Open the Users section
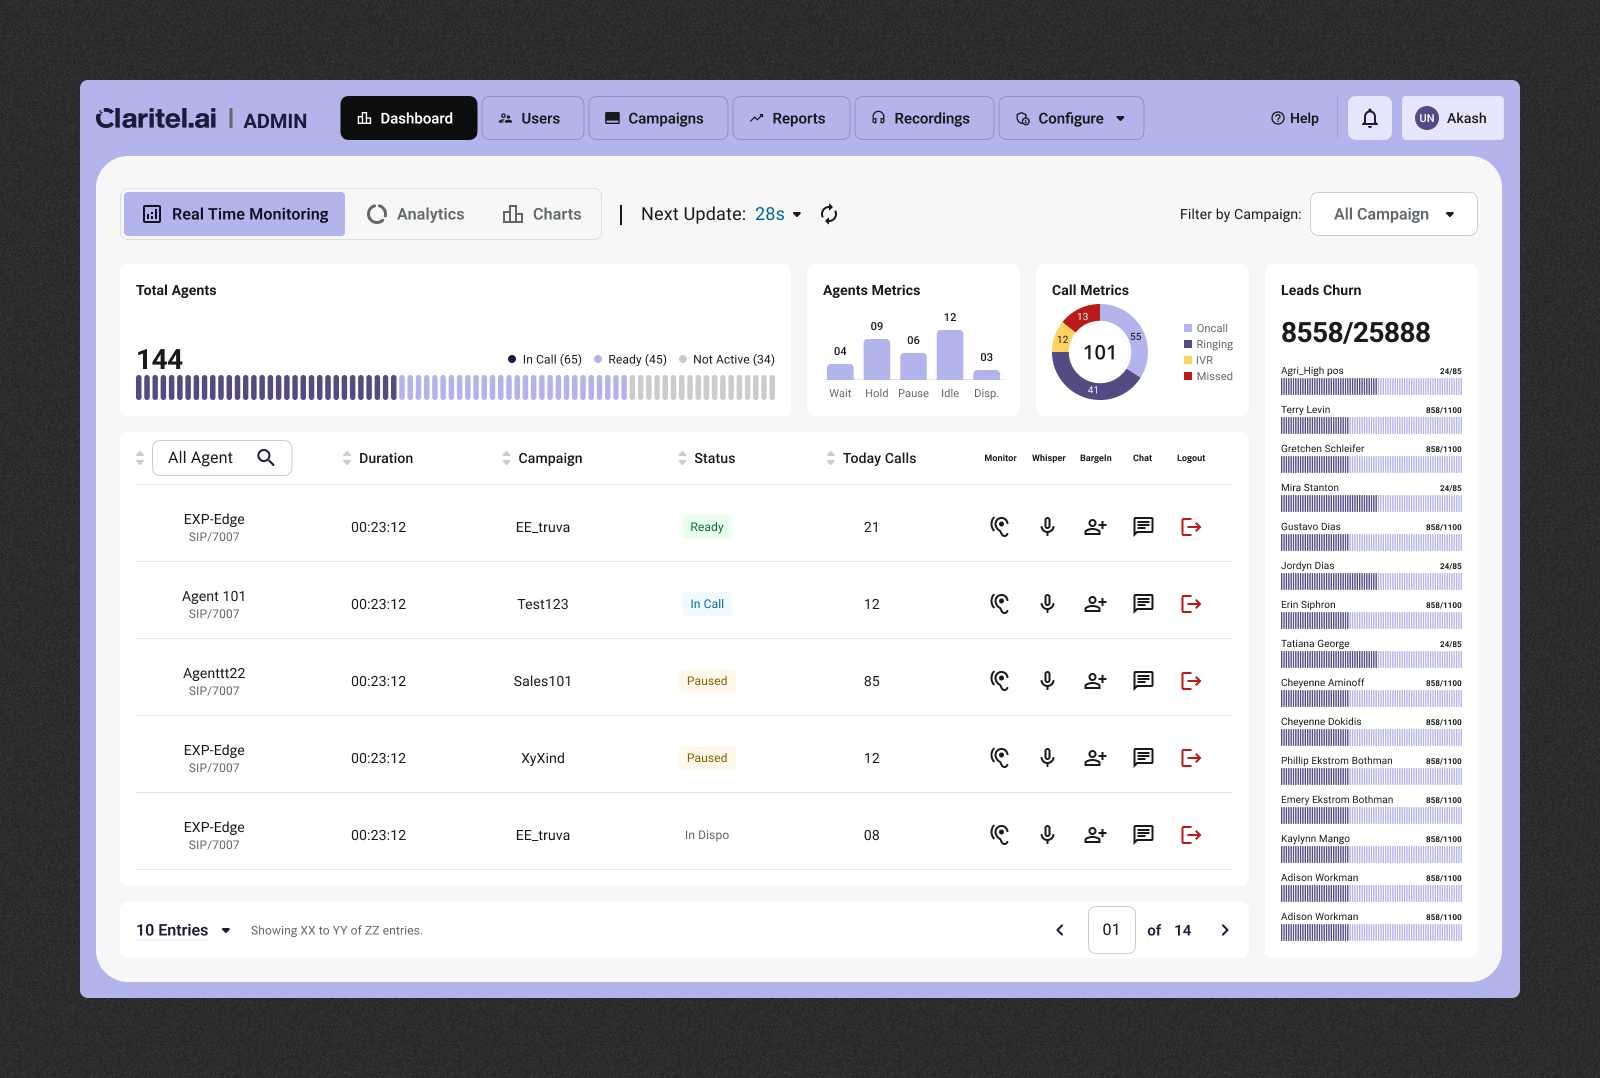 pos(532,117)
